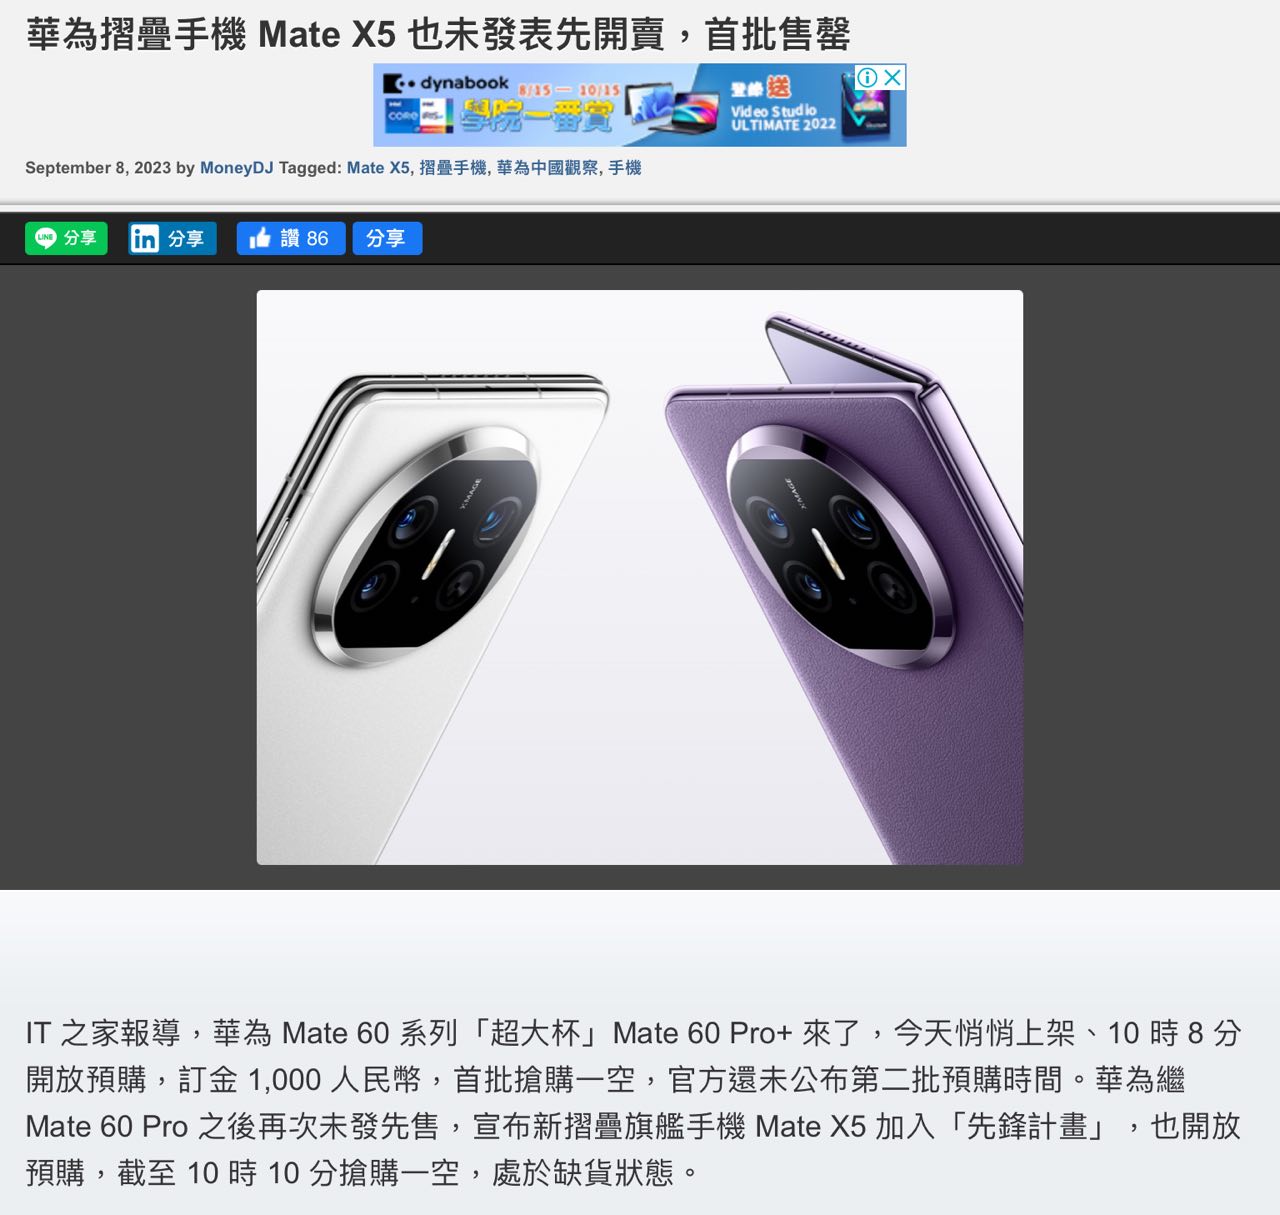Image resolution: width=1280 pixels, height=1215 pixels.
Task: Open the 摺疊手機 tag link
Action: click(x=452, y=168)
